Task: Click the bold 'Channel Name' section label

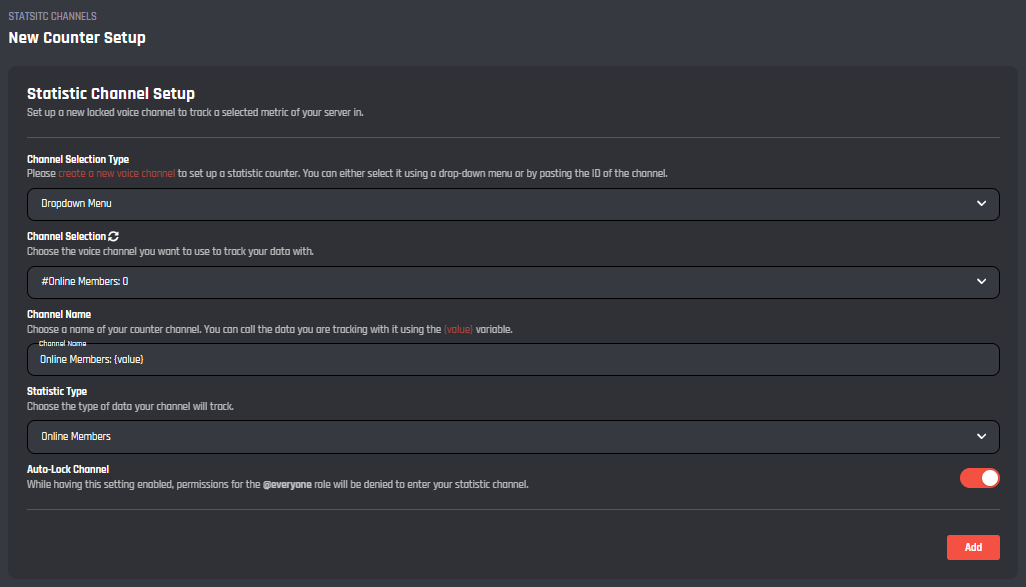Action: (x=59, y=314)
